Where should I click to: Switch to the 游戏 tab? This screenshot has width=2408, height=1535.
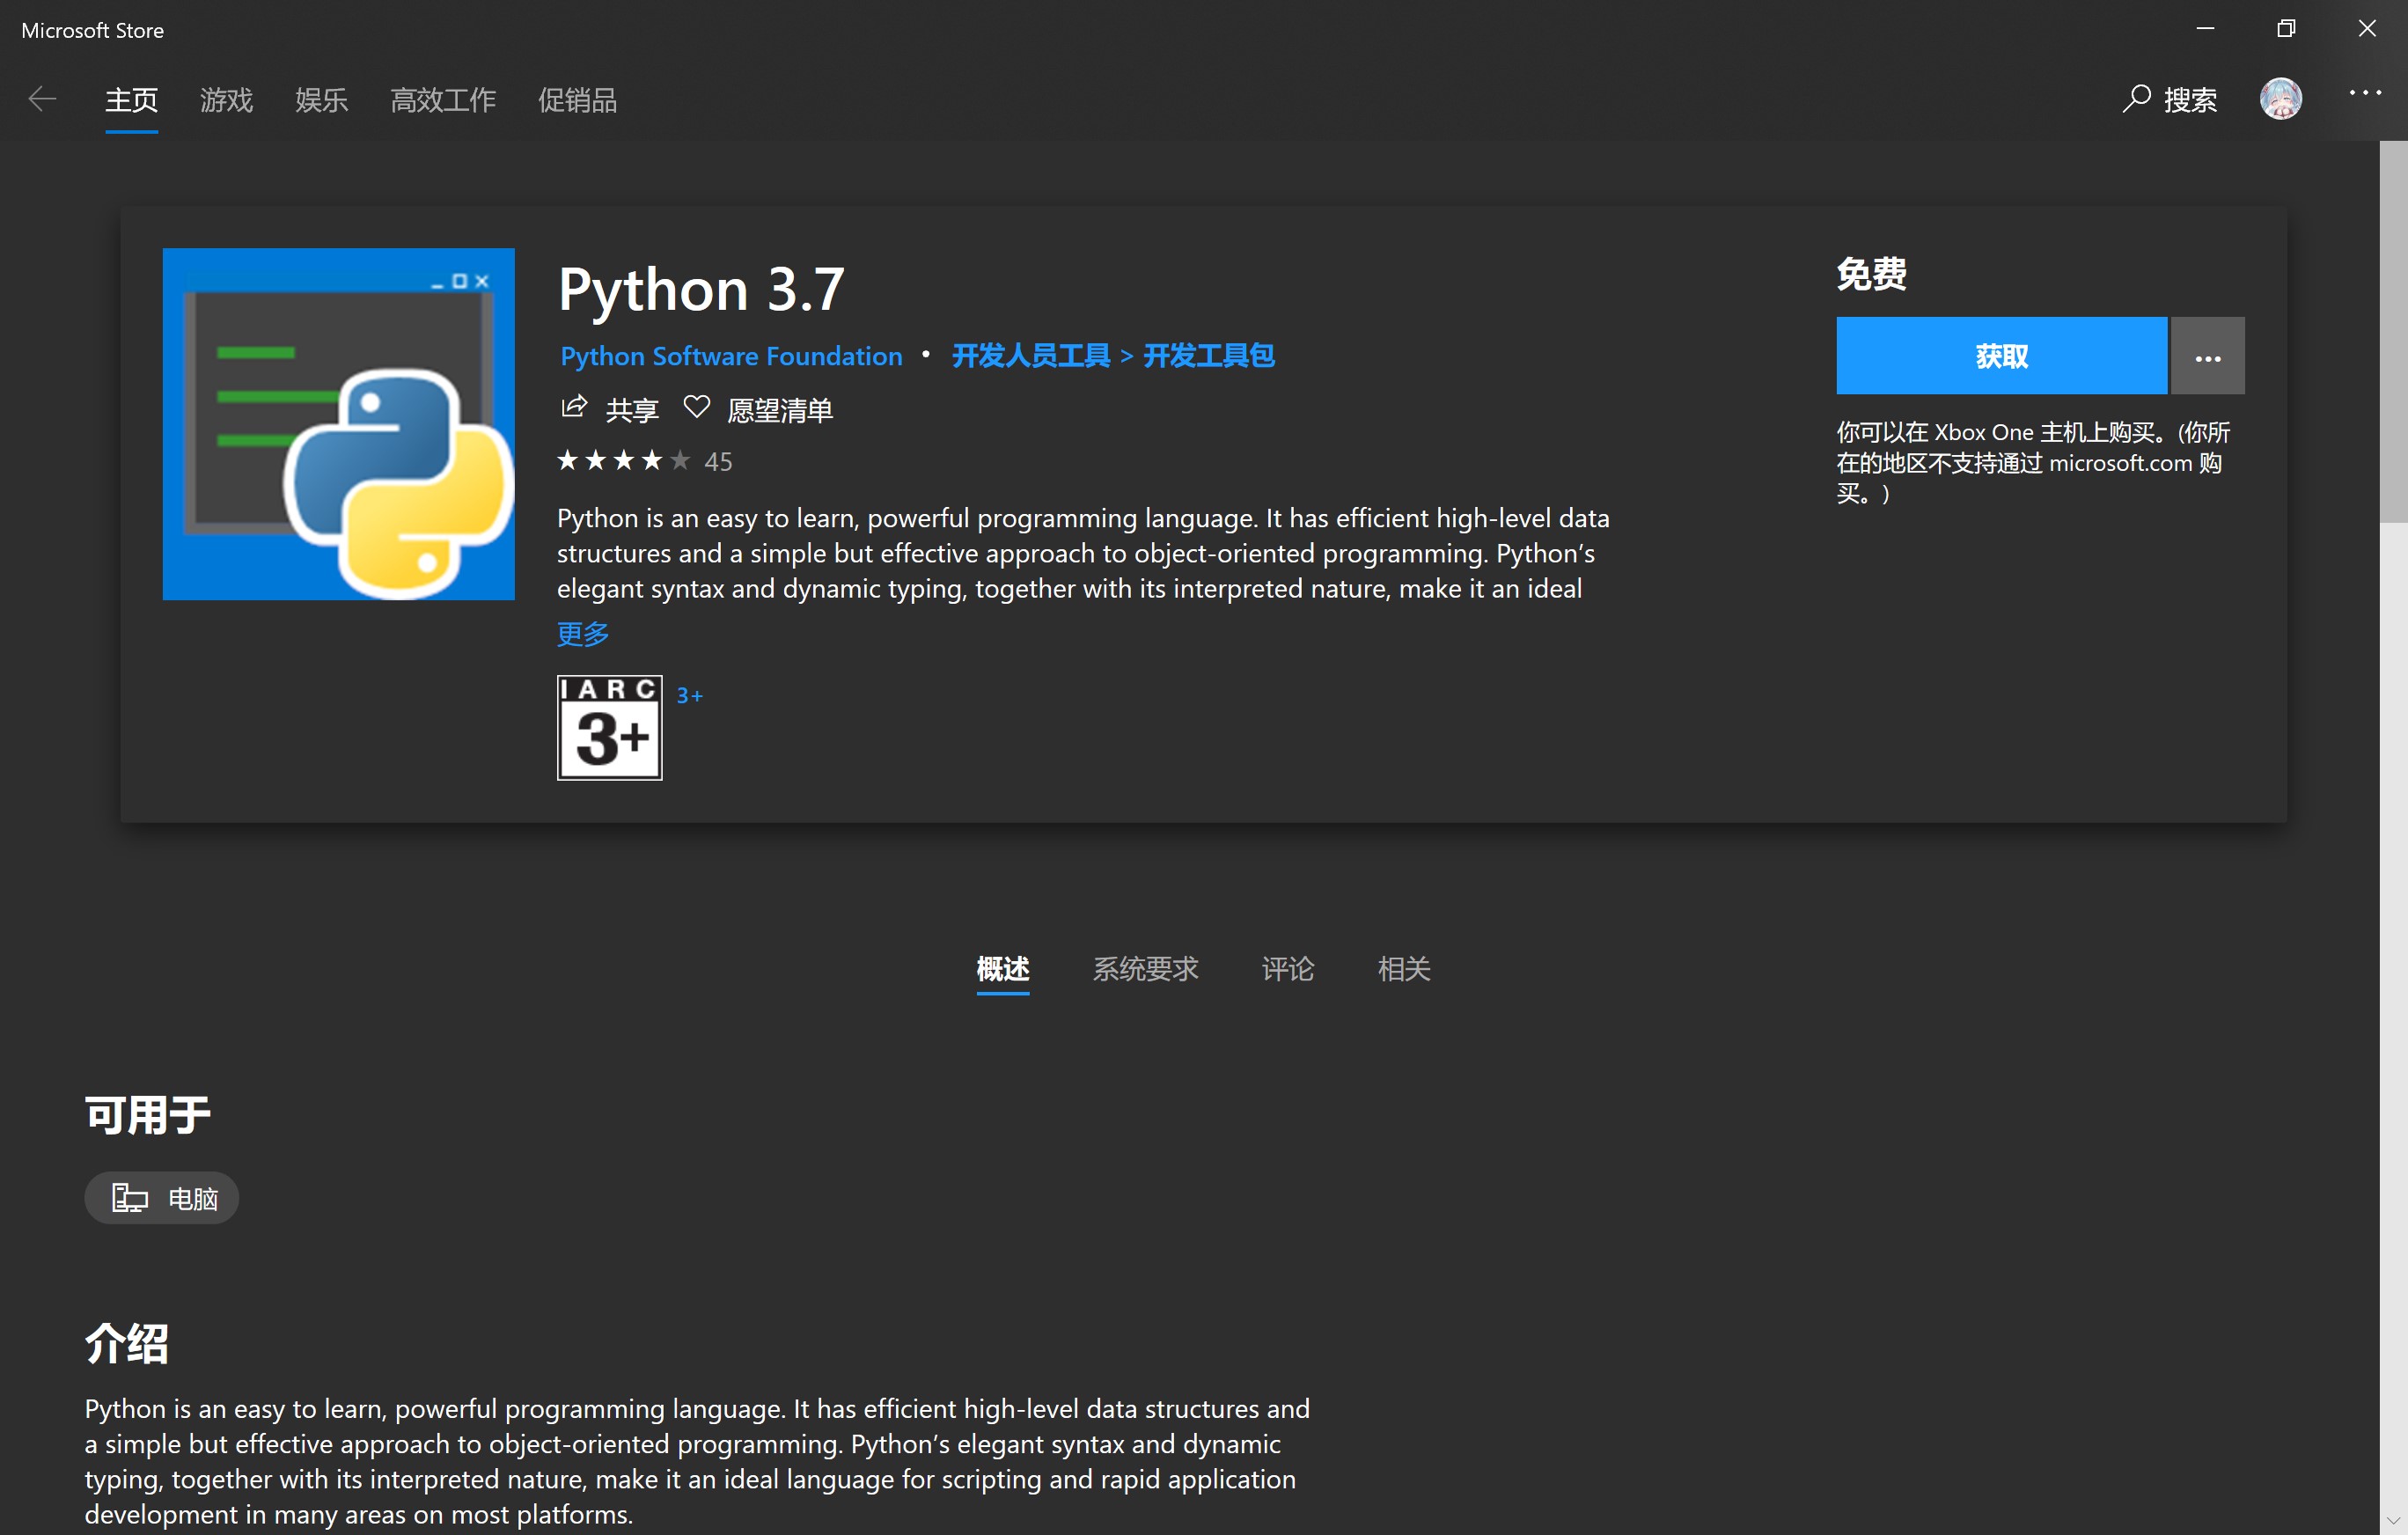pos(226,100)
